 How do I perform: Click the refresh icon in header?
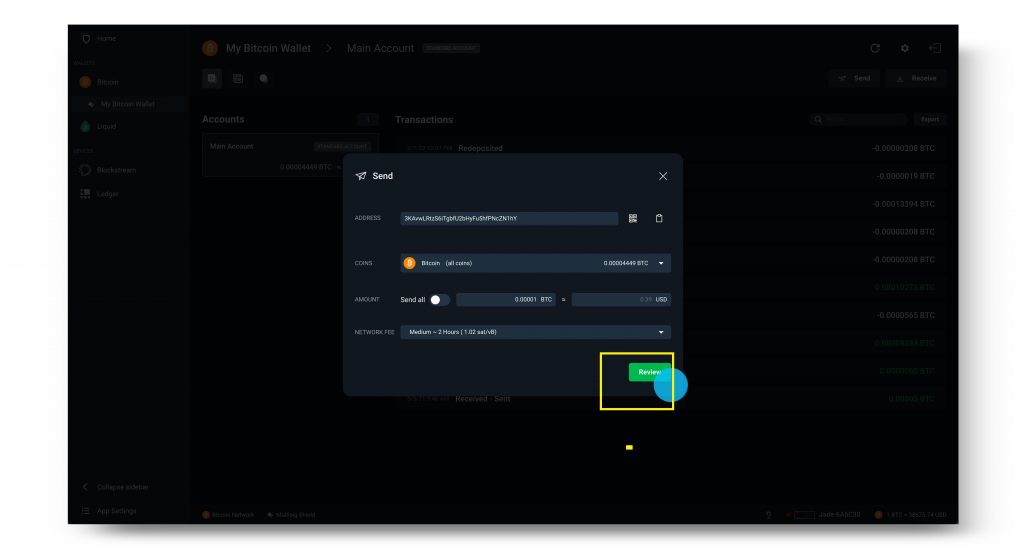coord(875,48)
